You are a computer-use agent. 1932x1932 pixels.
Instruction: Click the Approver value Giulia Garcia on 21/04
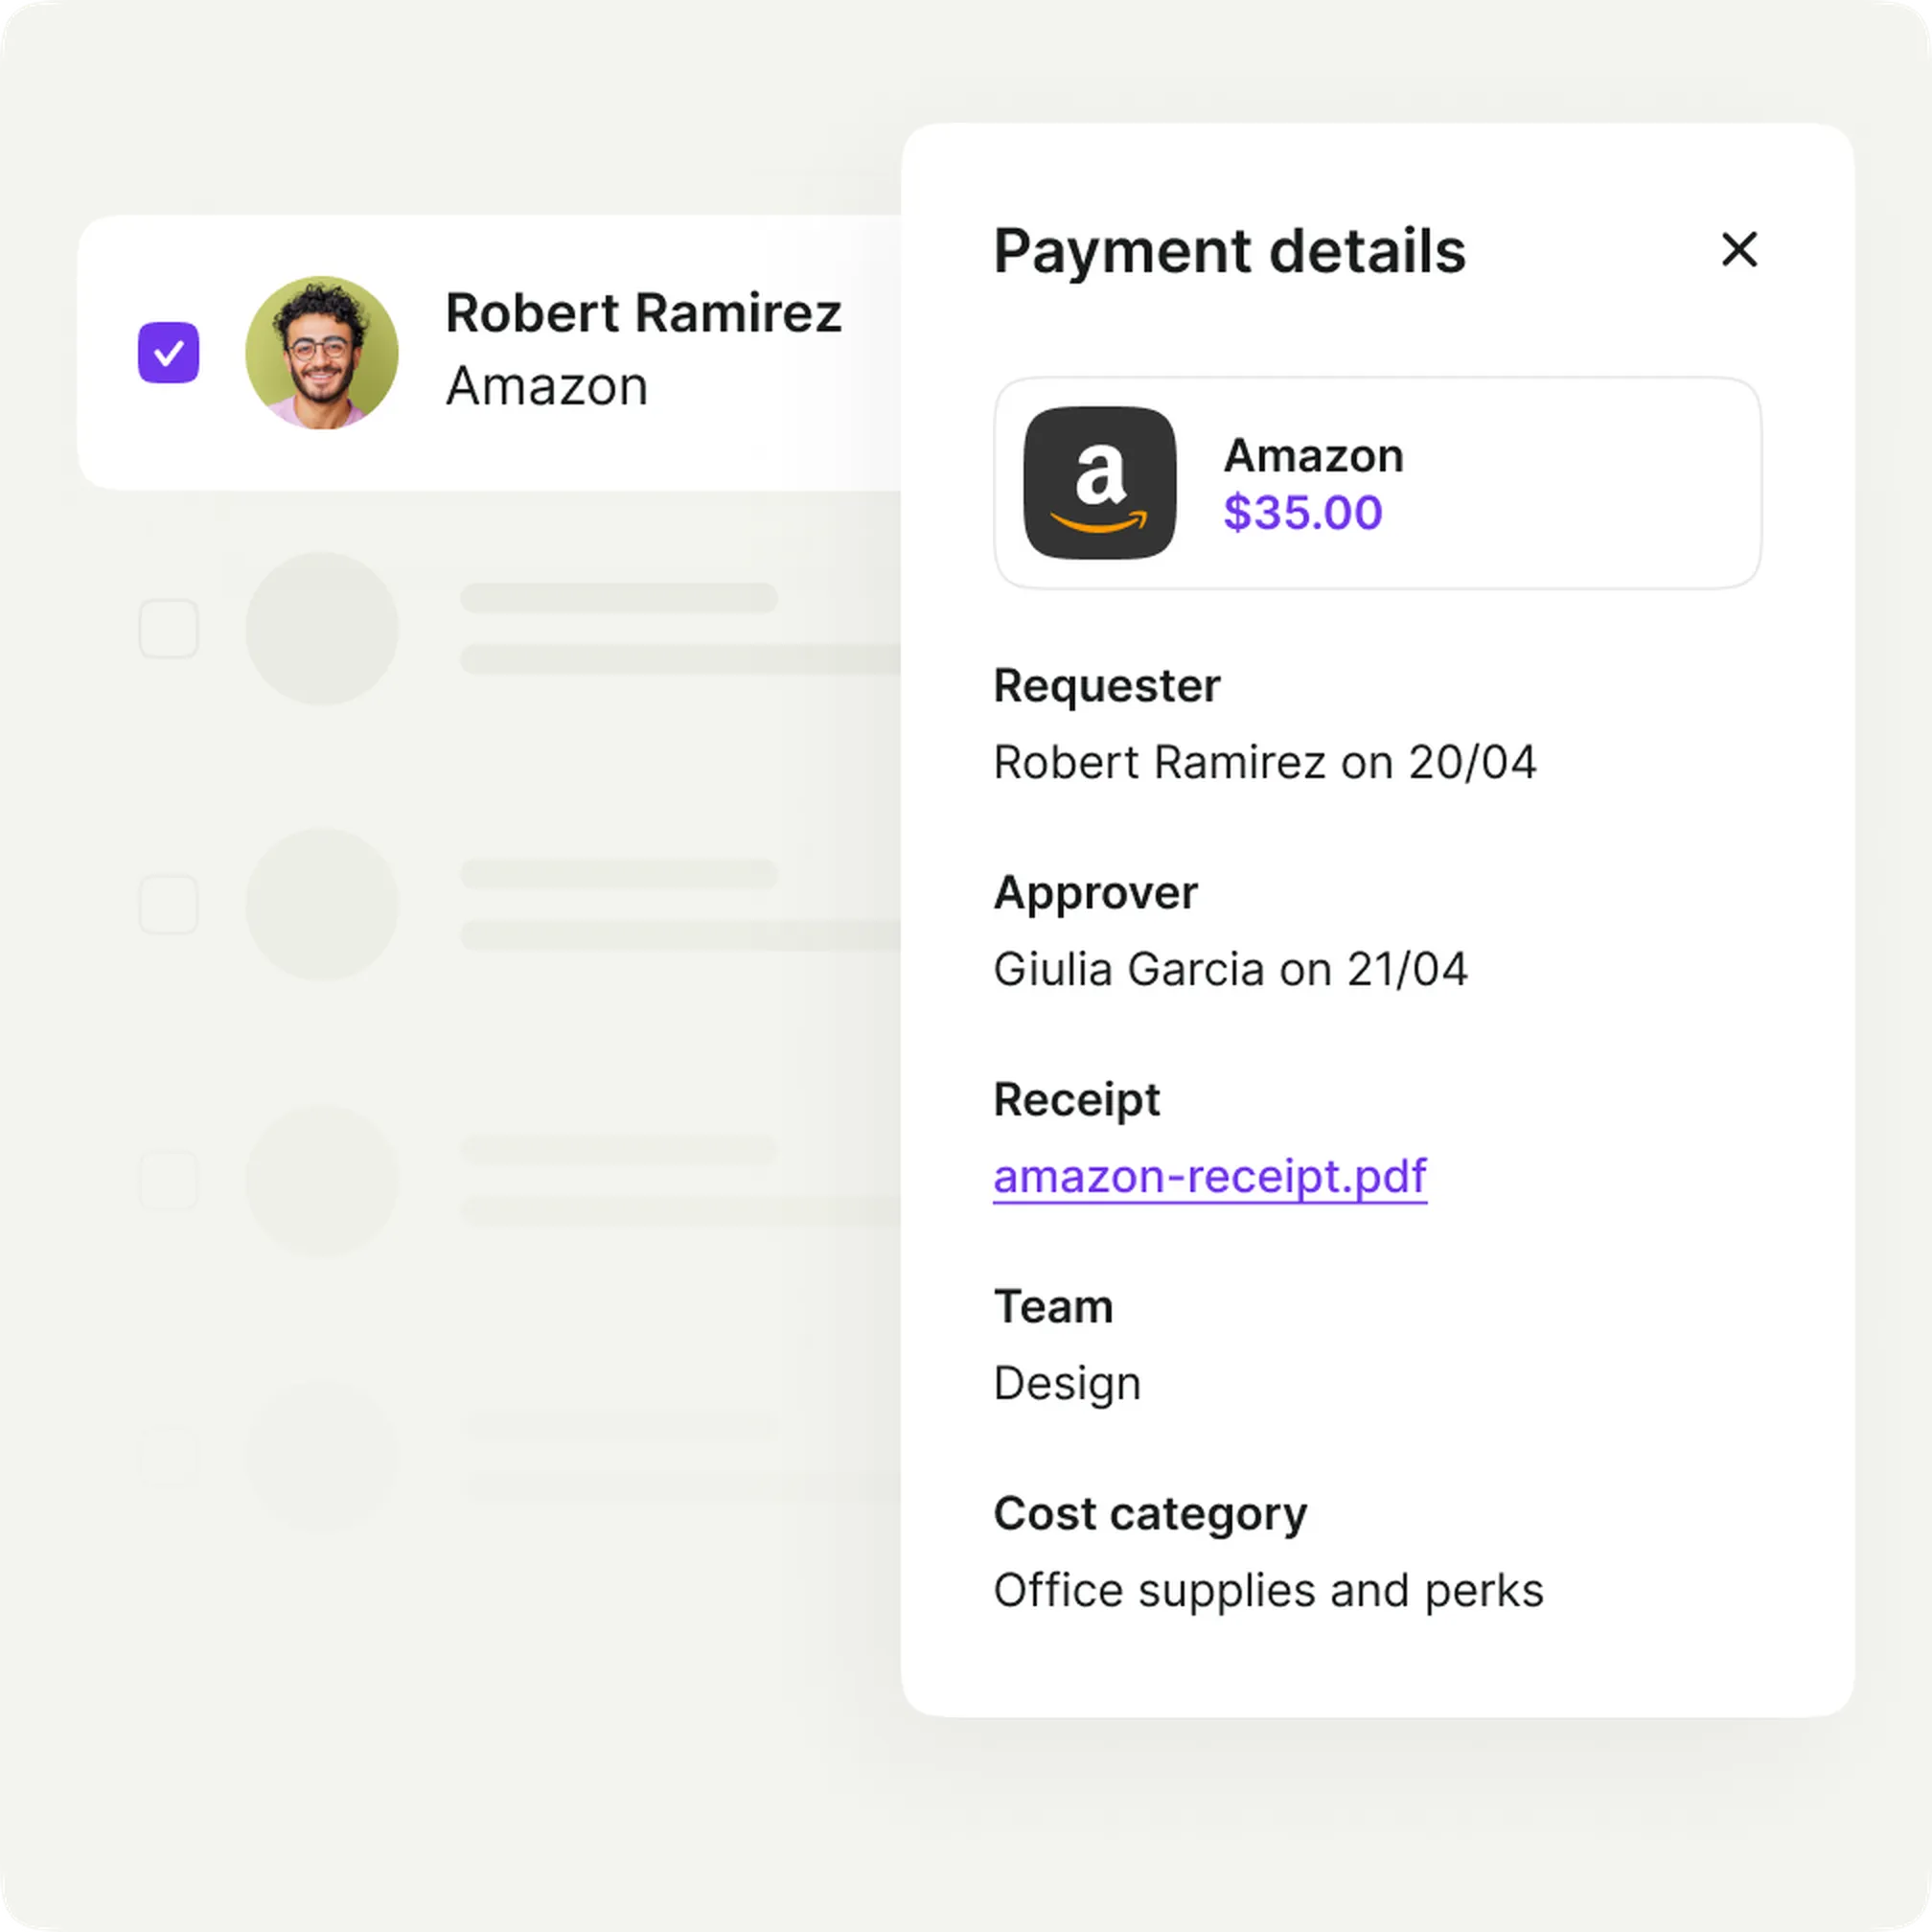pyautogui.click(x=1230, y=969)
